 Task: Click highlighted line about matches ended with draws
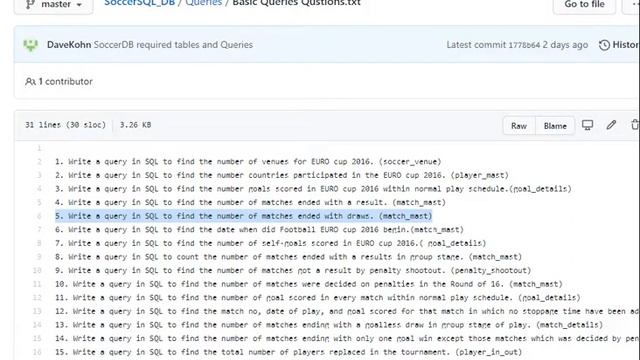click(244, 216)
